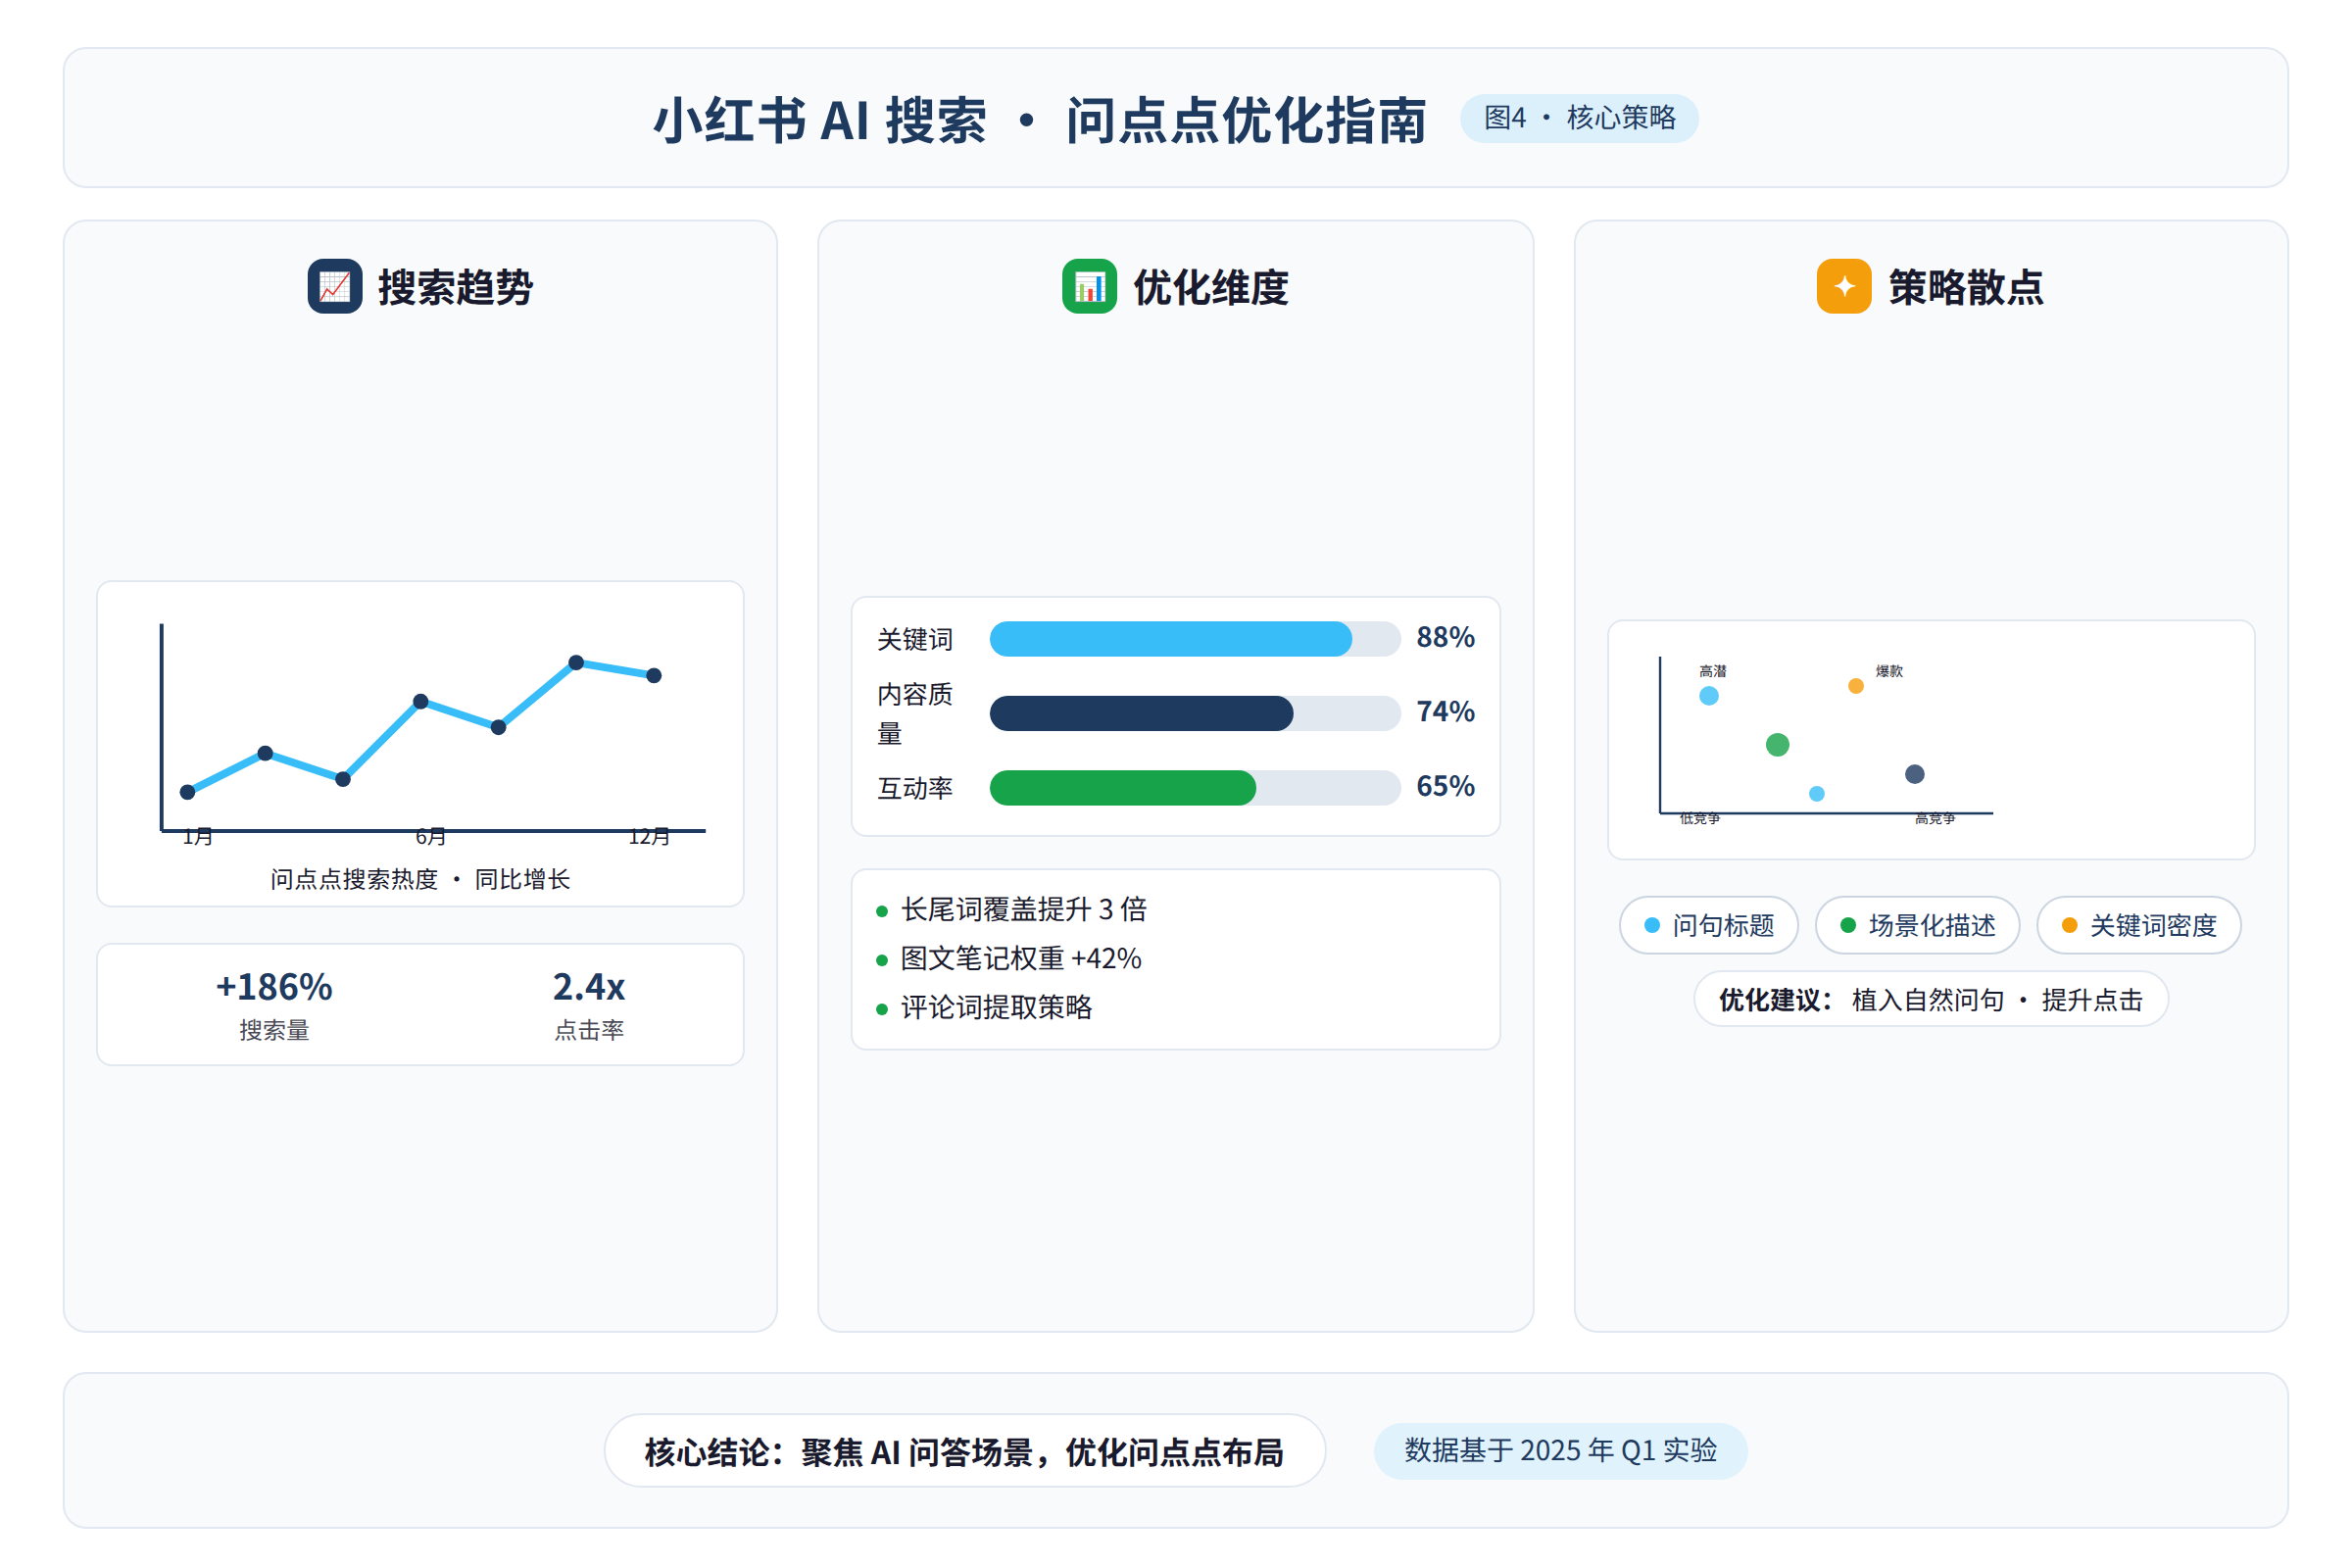Screen dimensions: 2352x1568
Task: Click the +186% search volume value
Action: coord(274,987)
